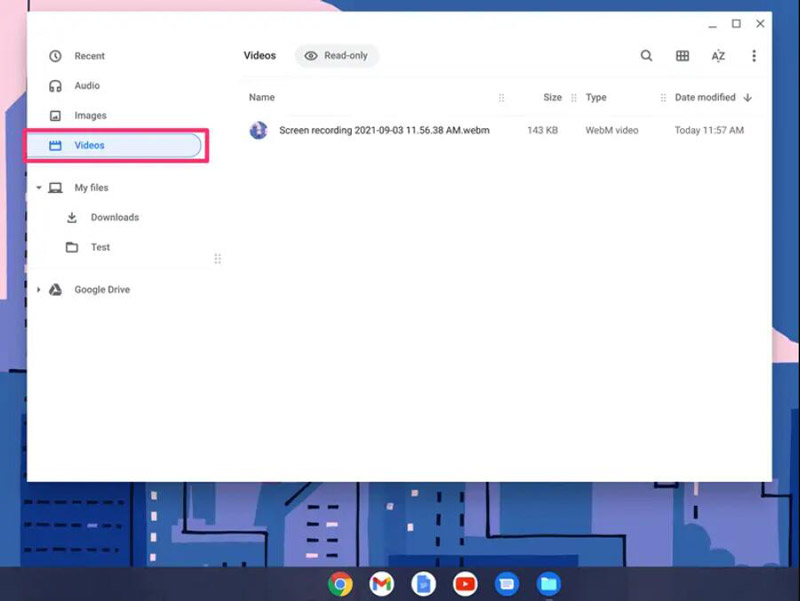Launch Messages from the shelf
The image size is (800, 601).
pyautogui.click(x=506, y=584)
